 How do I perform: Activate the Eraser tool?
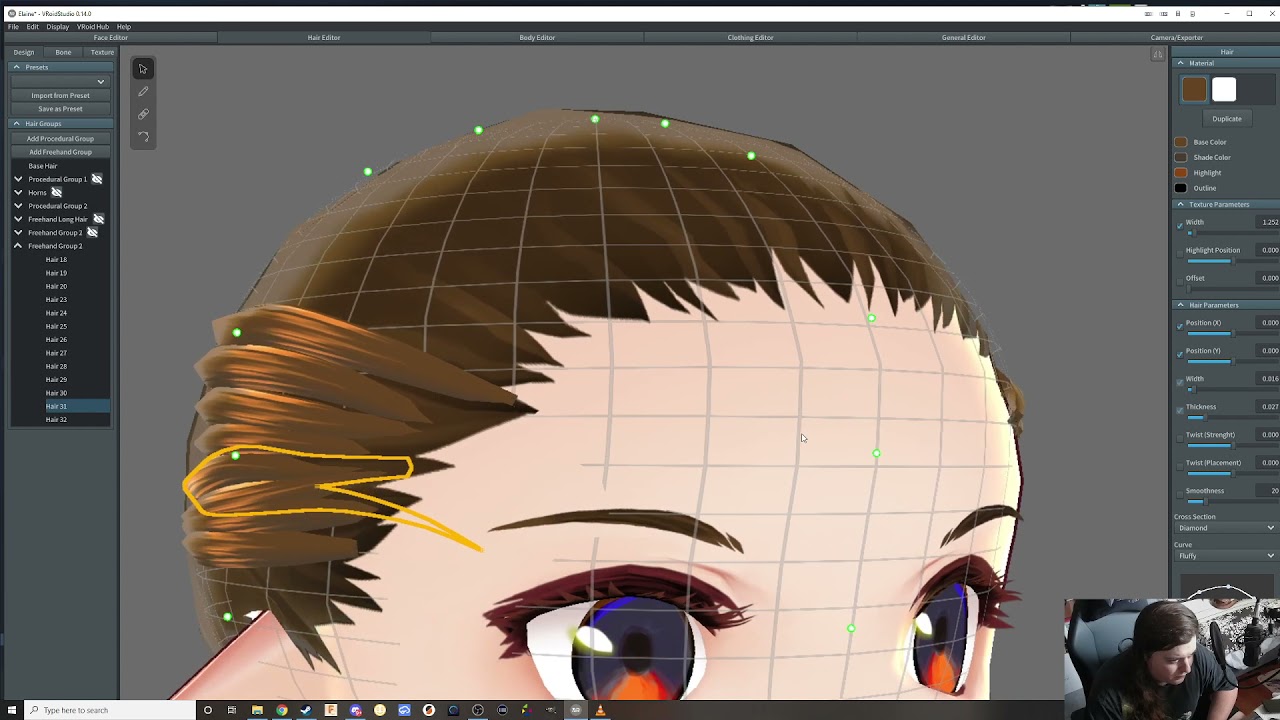click(143, 114)
